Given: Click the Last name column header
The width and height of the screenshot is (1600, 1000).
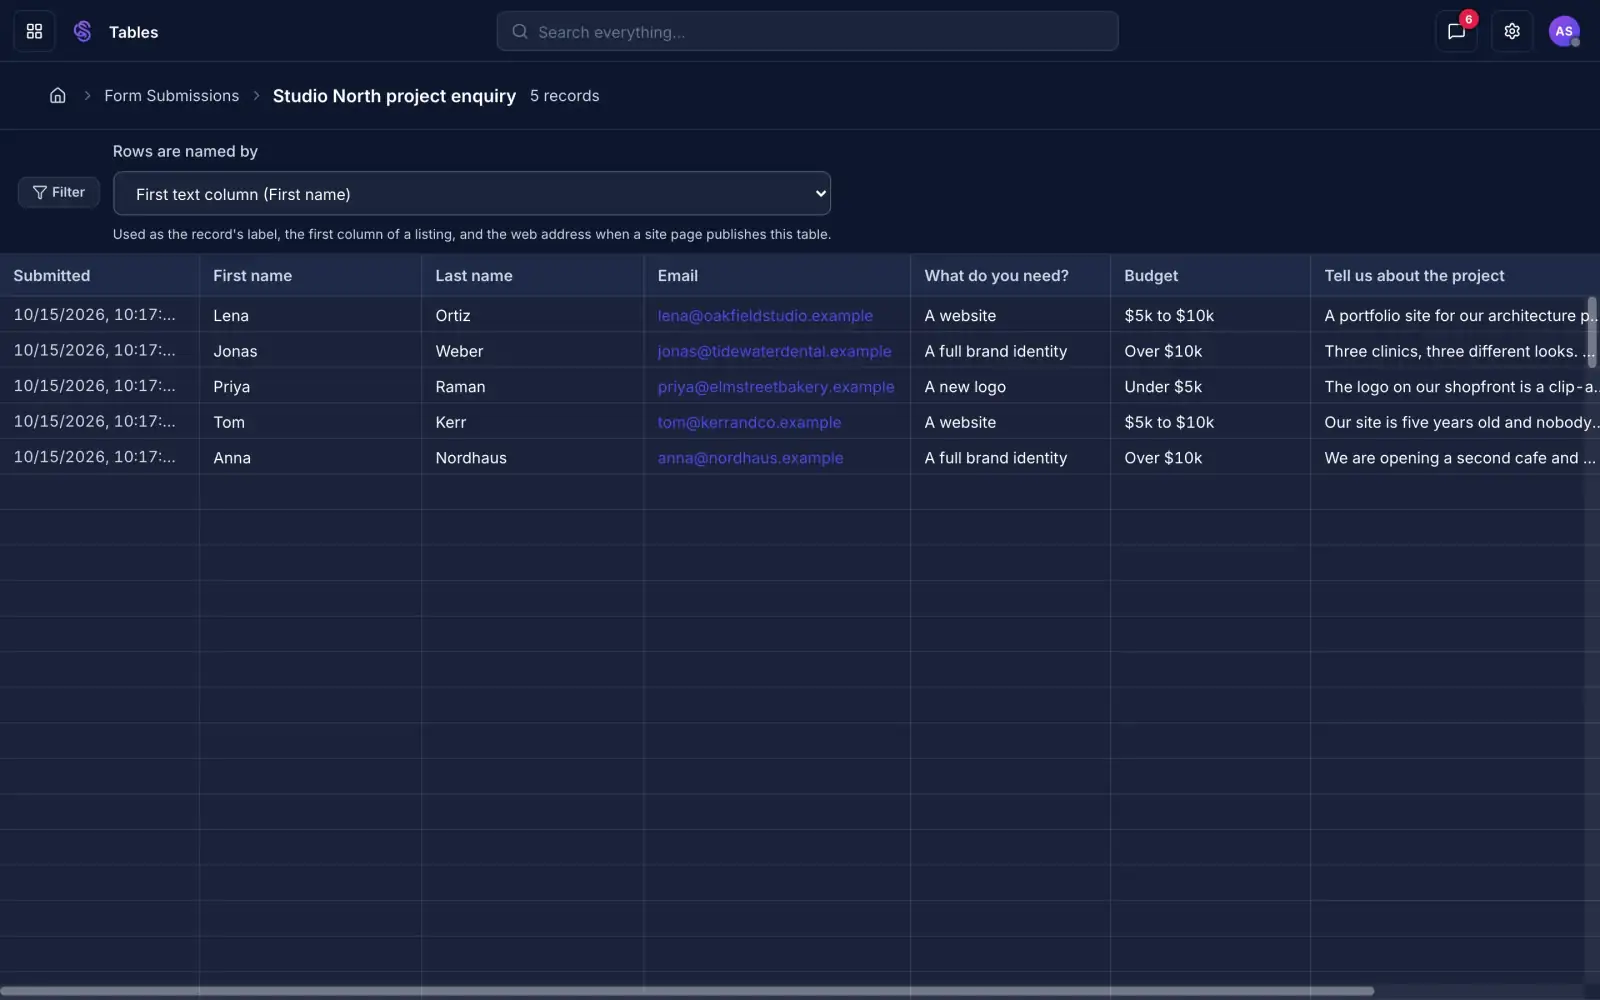Looking at the screenshot, I should (x=532, y=275).
